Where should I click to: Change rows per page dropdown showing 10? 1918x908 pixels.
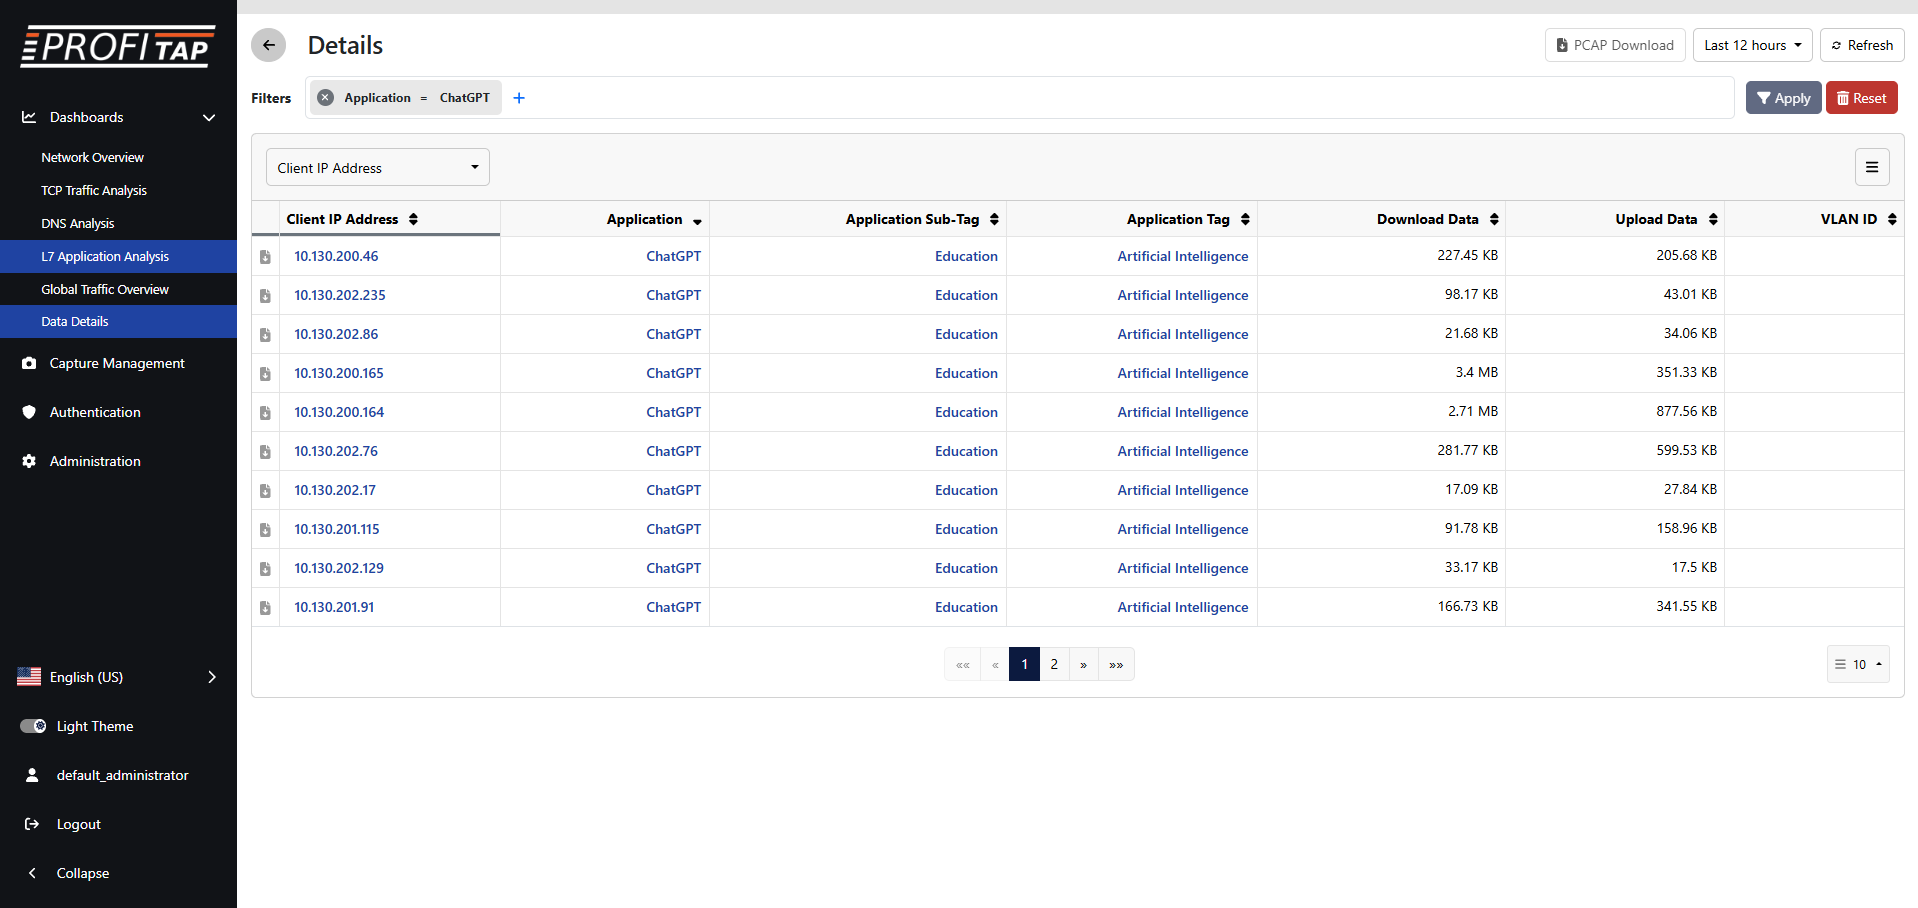tap(1858, 664)
